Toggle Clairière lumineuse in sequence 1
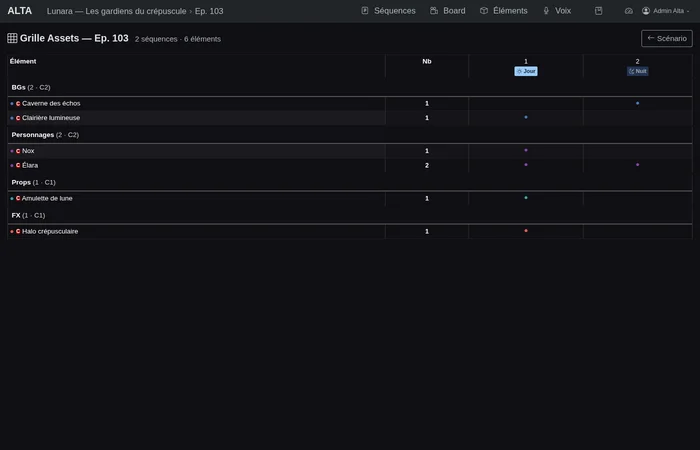This screenshot has width=700, height=450. tap(526, 117)
